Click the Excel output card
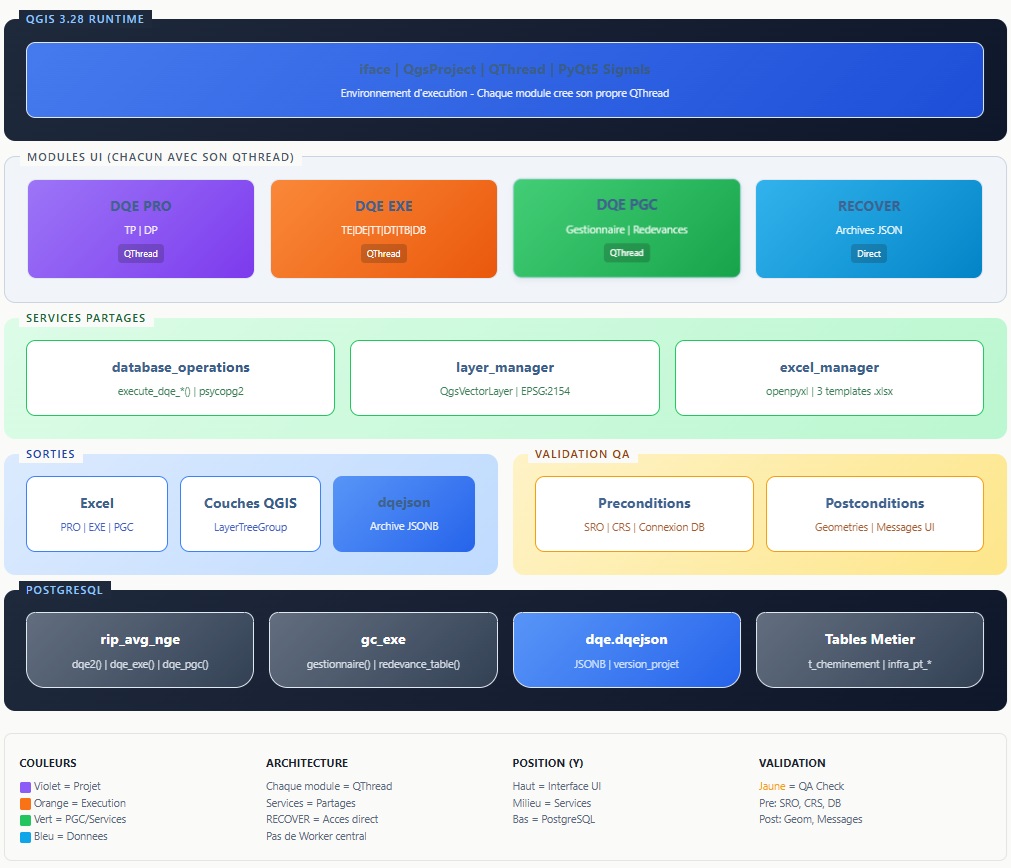This screenshot has height=868, width=1011. (96, 513)
